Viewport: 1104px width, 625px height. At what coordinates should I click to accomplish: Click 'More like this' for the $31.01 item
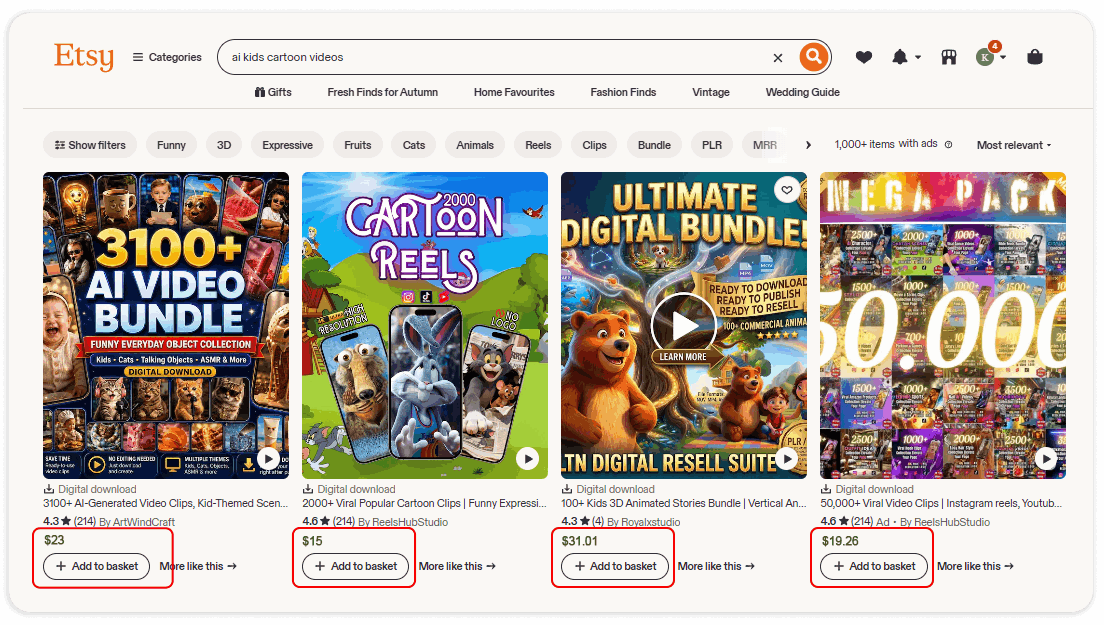(x=716, y=566)
